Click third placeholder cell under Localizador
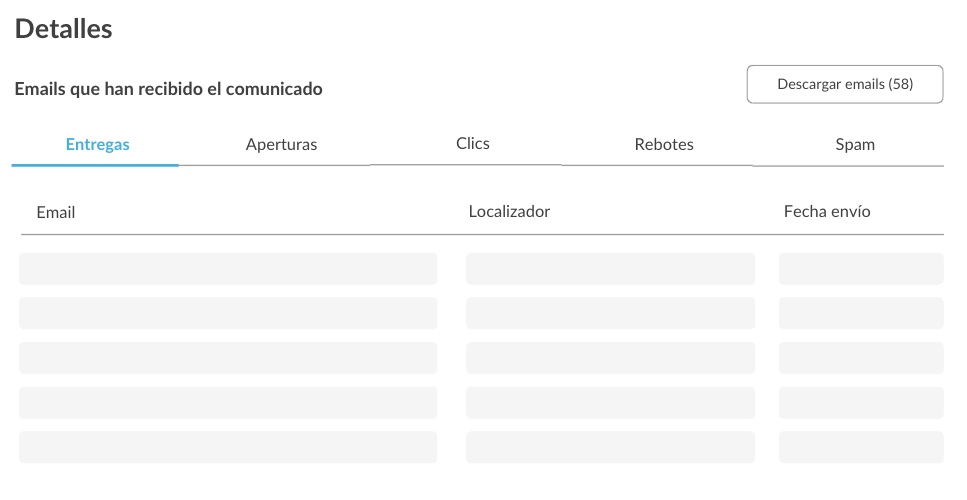This screenshot has height=500, width=967. pyautogui.click(x=611, y=358)
